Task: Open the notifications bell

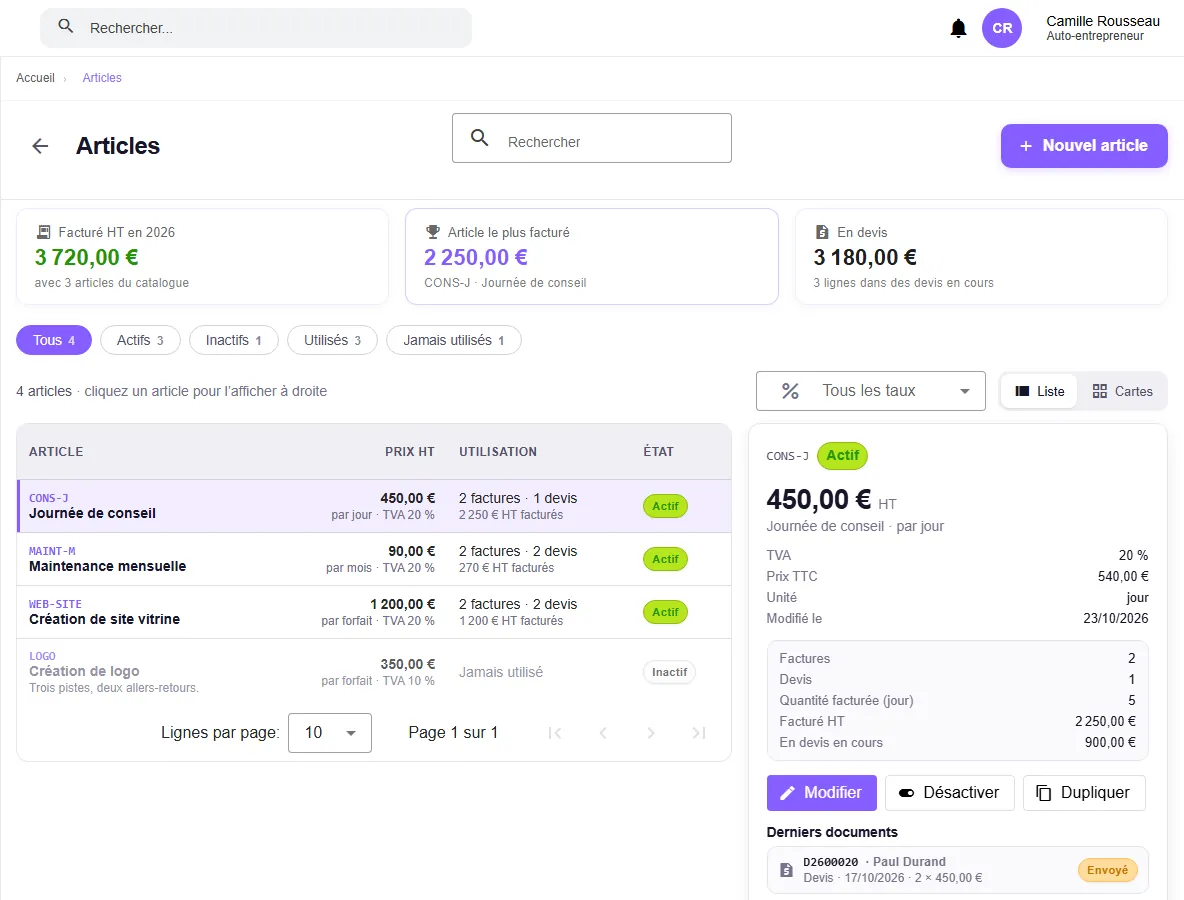Action: pyautogui.click(x=958, y=29)
